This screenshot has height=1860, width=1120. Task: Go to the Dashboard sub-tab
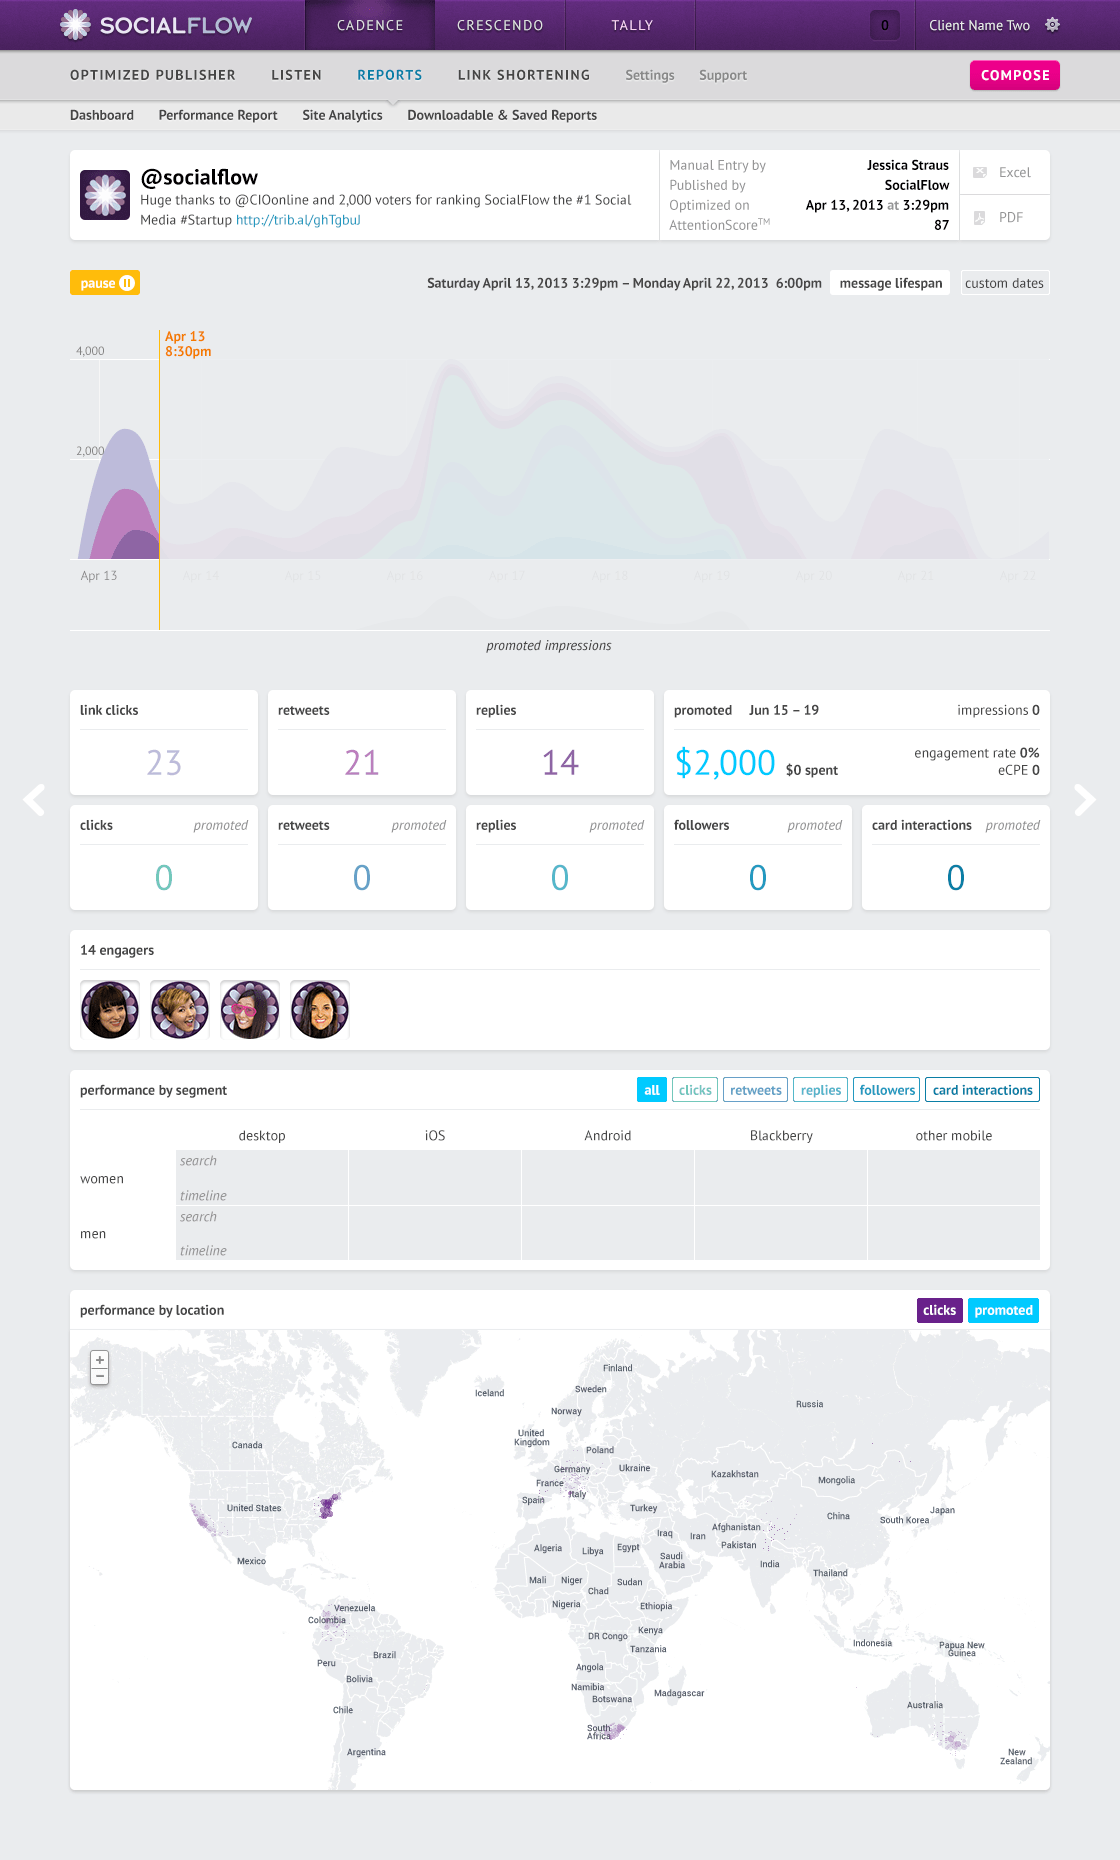102,115
